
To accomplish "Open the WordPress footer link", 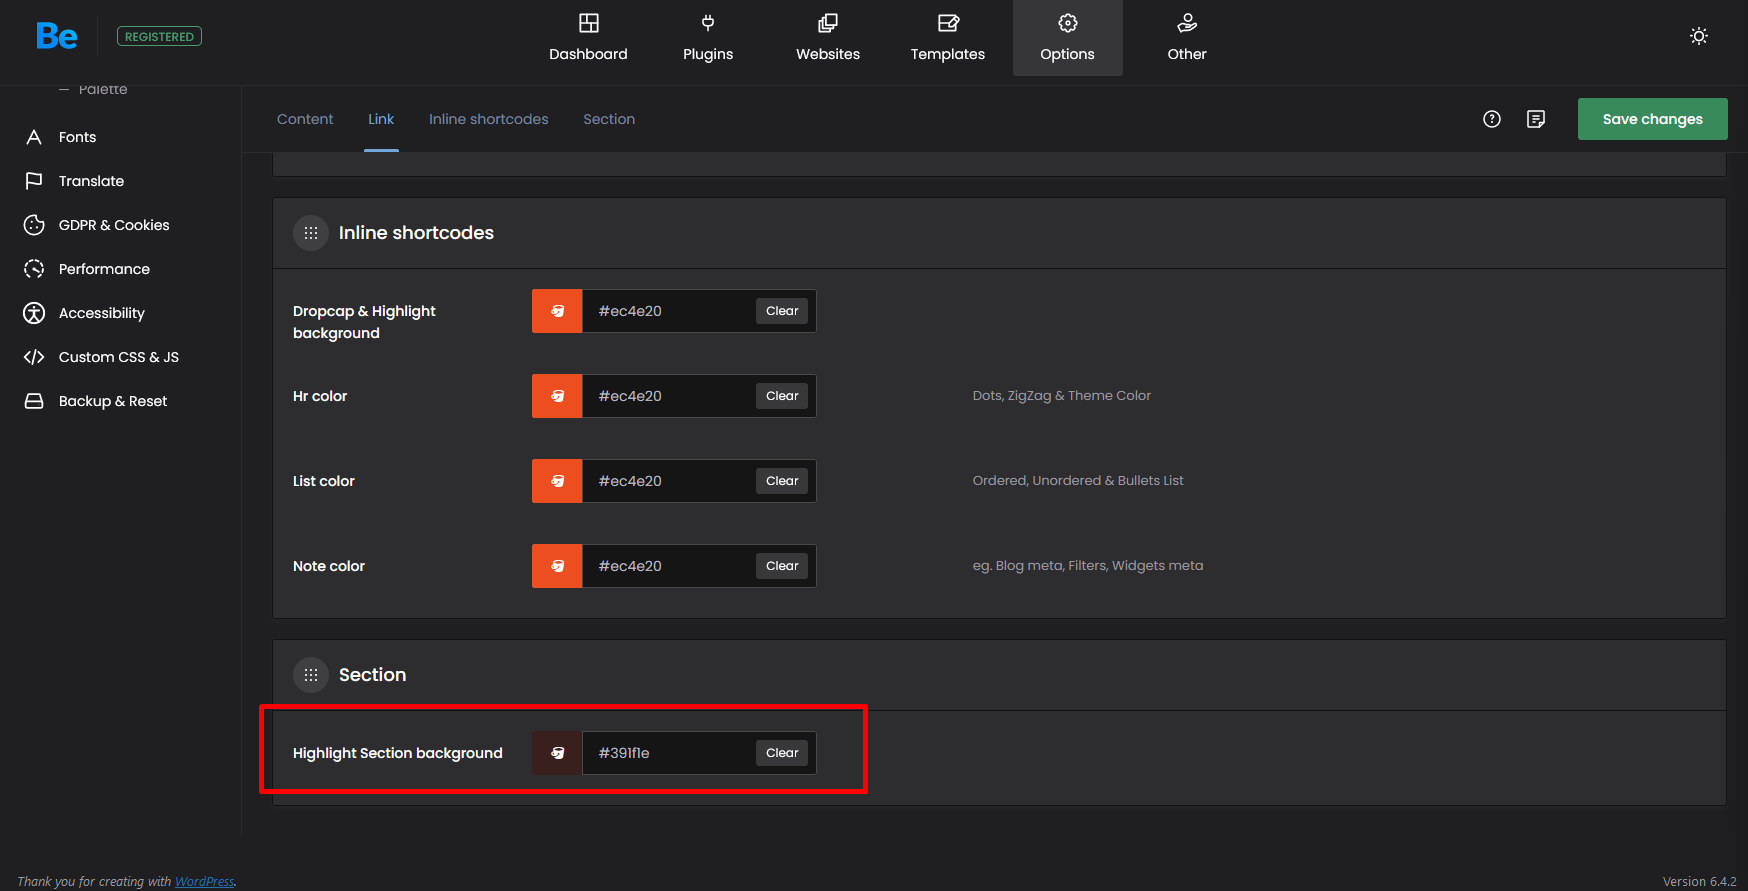I will tap(204, 881).
